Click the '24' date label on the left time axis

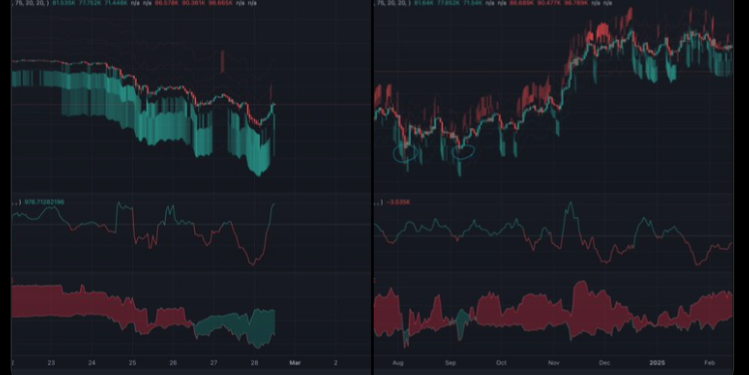click(92, 363)
